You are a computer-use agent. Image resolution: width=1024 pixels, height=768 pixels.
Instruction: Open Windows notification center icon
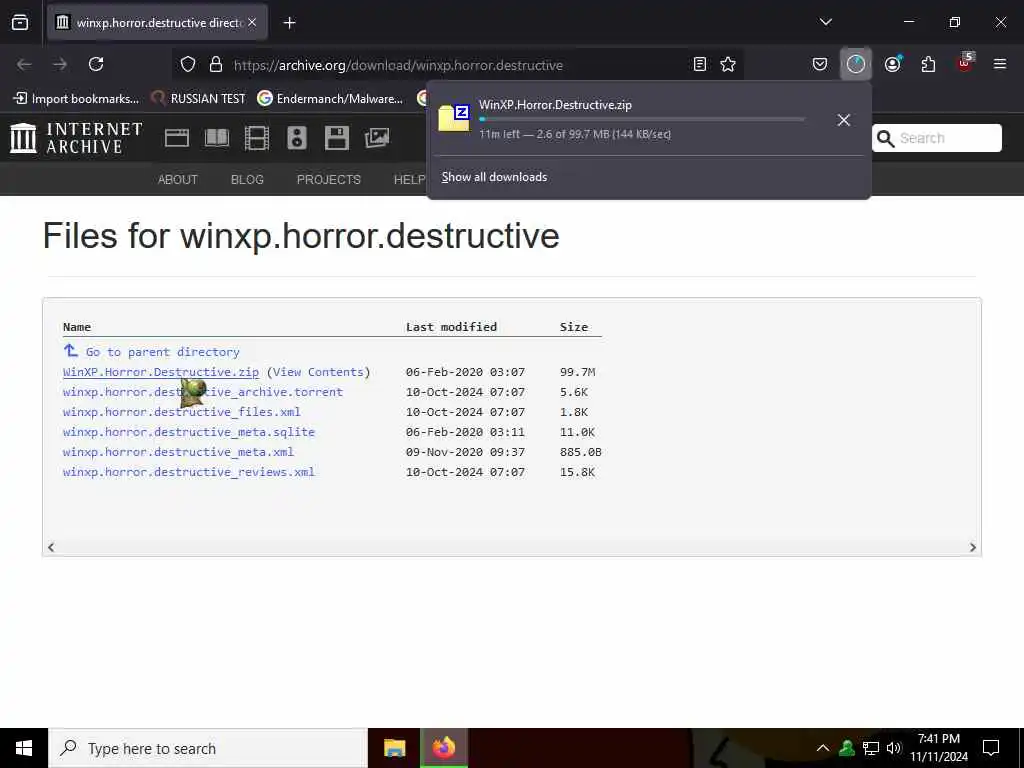991,748
